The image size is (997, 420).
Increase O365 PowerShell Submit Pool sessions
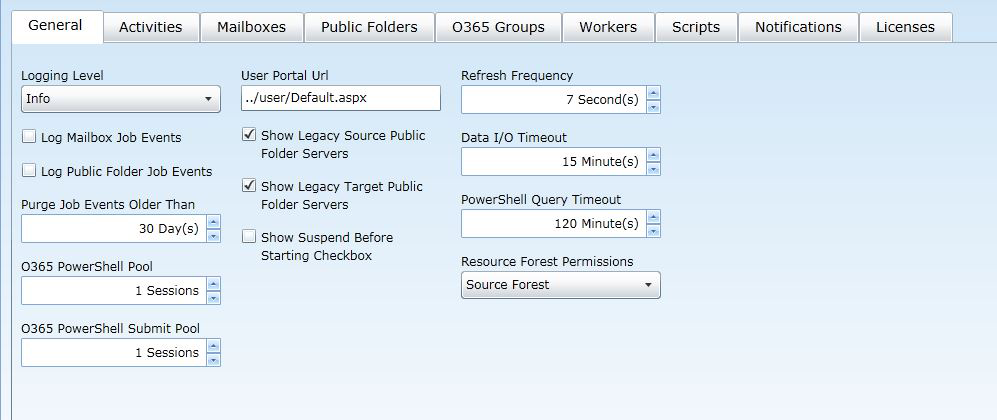point(213,347)
